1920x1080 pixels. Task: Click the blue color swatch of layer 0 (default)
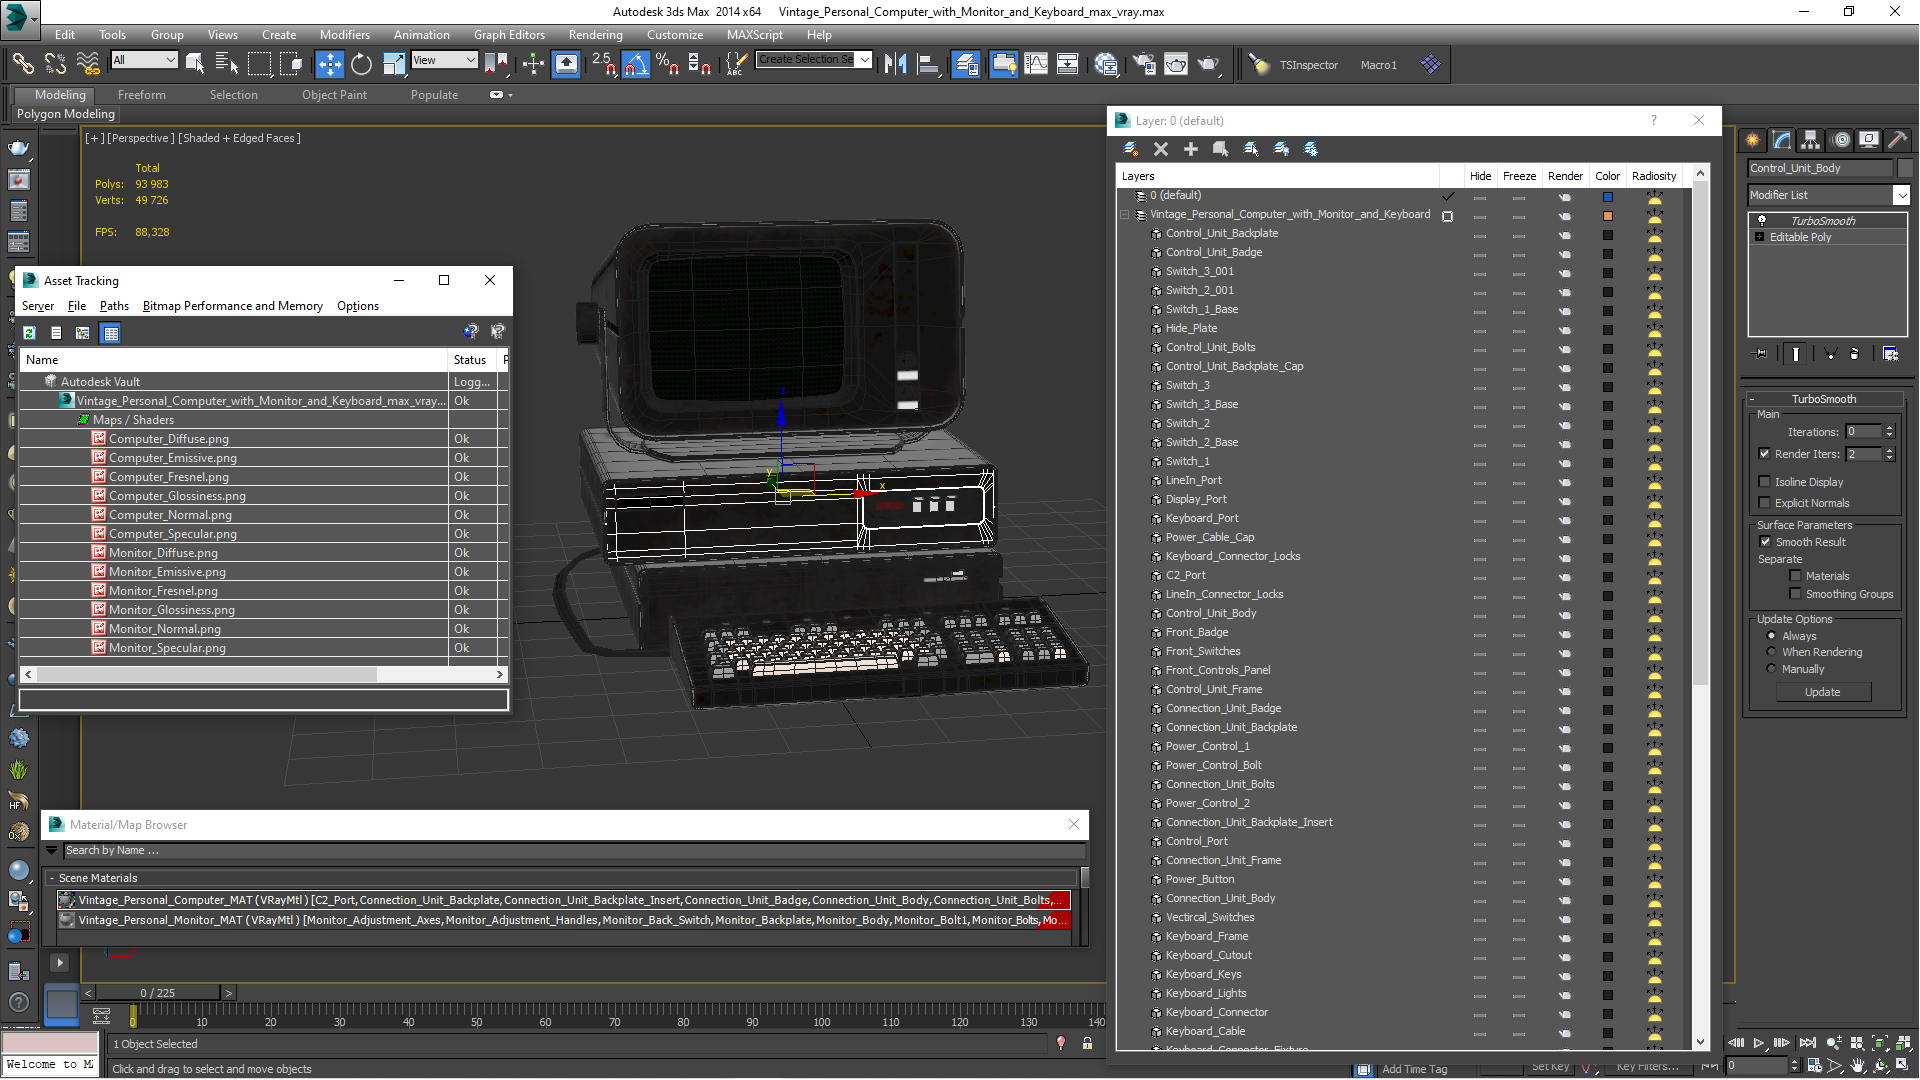[x=1607, y=197]
